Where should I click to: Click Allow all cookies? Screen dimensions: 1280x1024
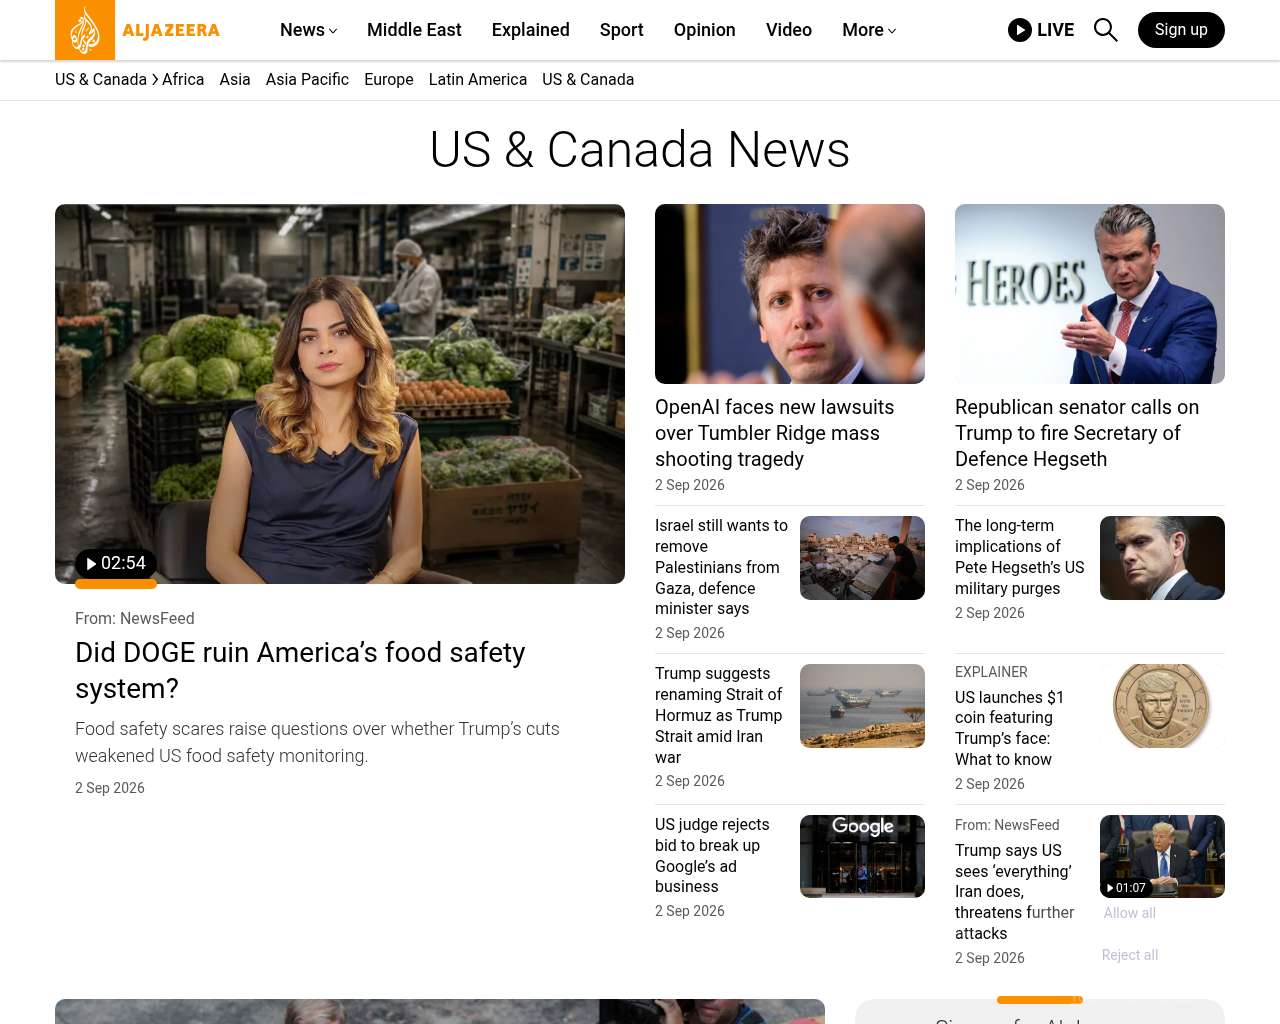[1129, 913]
